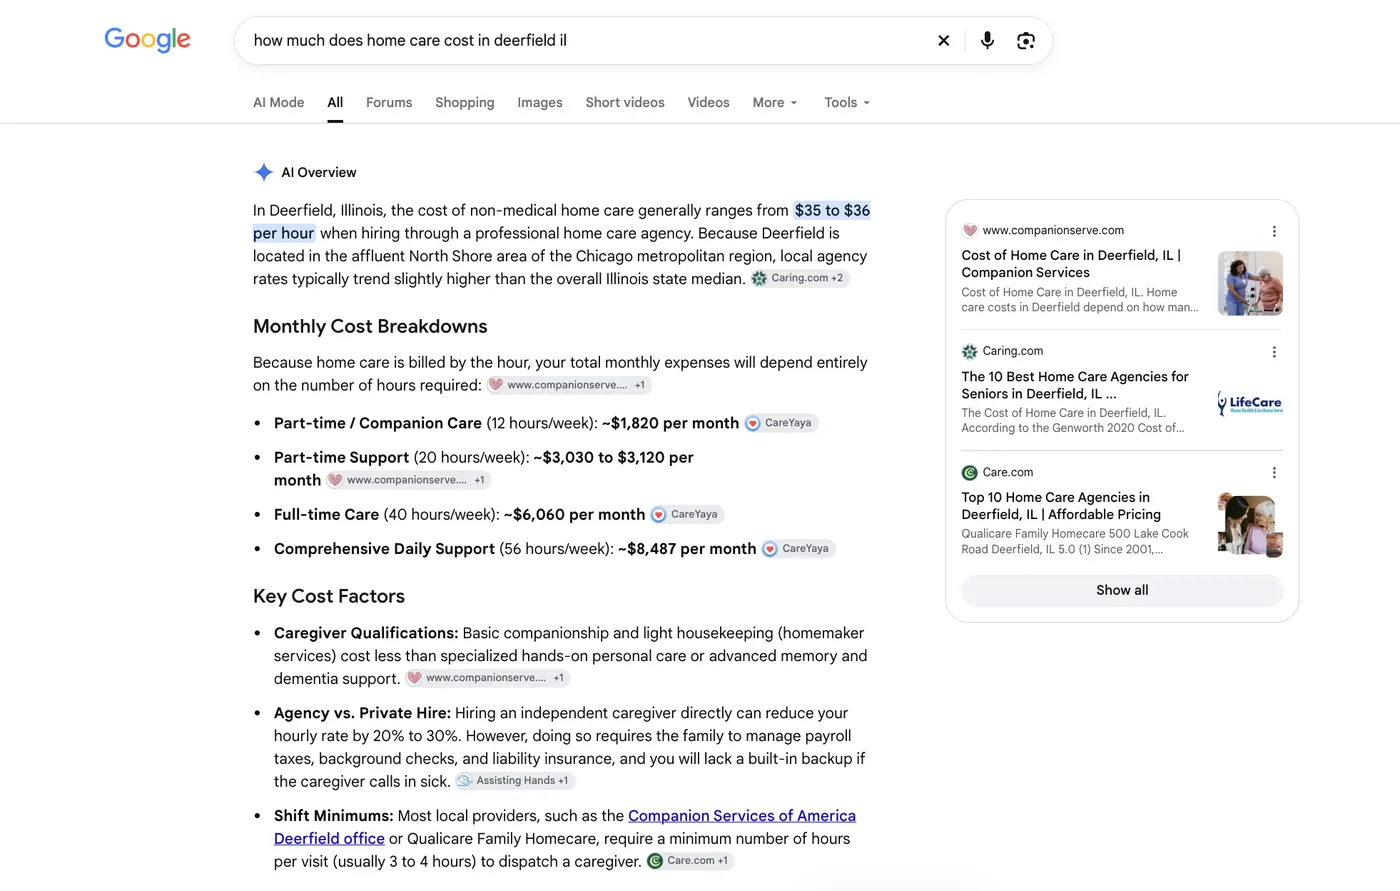Click Show all sources button

(x=1122, y=590)
